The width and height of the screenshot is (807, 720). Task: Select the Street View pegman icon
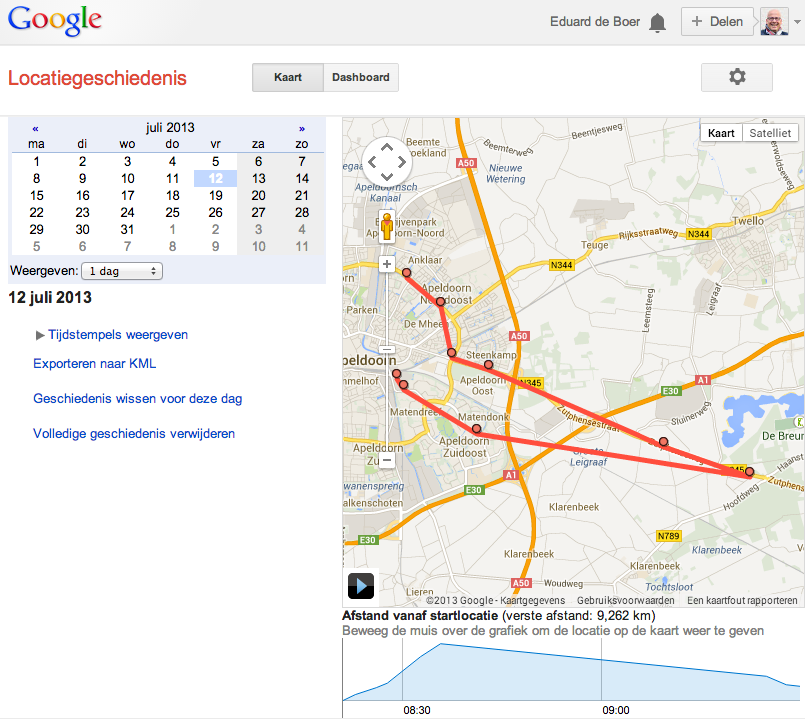386,226
